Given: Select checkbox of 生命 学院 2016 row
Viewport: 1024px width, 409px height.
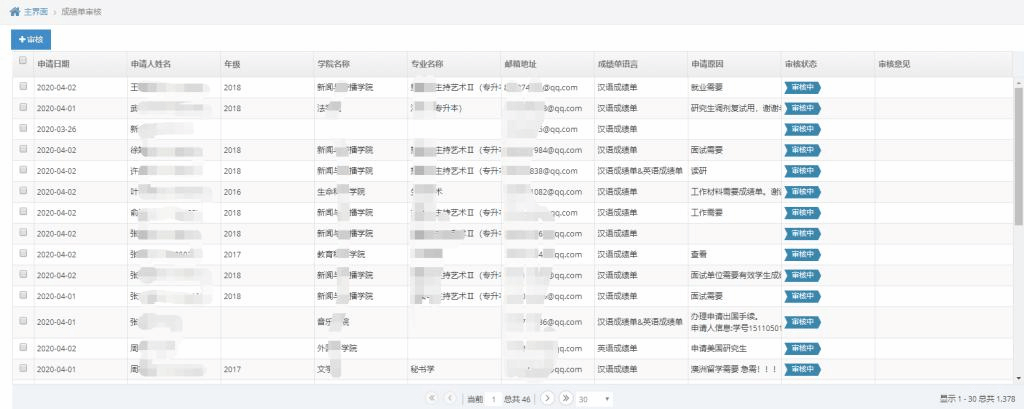Looking at the screenshot, I should click(23, 191).
